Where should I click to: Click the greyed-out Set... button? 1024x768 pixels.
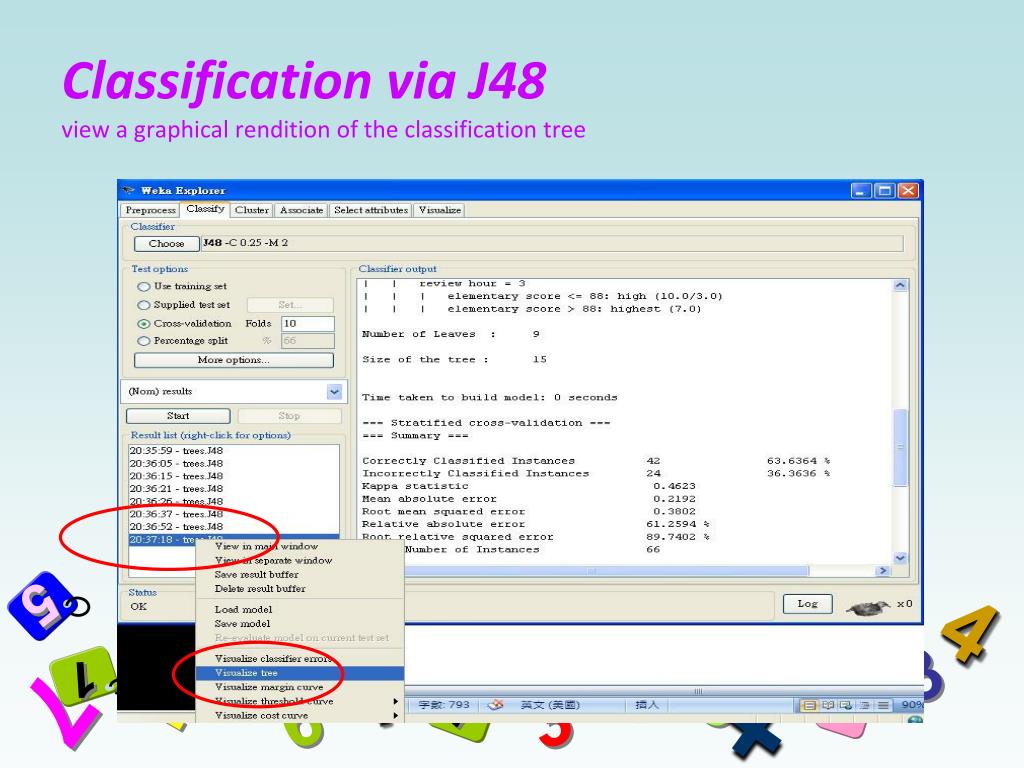pos(290,305)
